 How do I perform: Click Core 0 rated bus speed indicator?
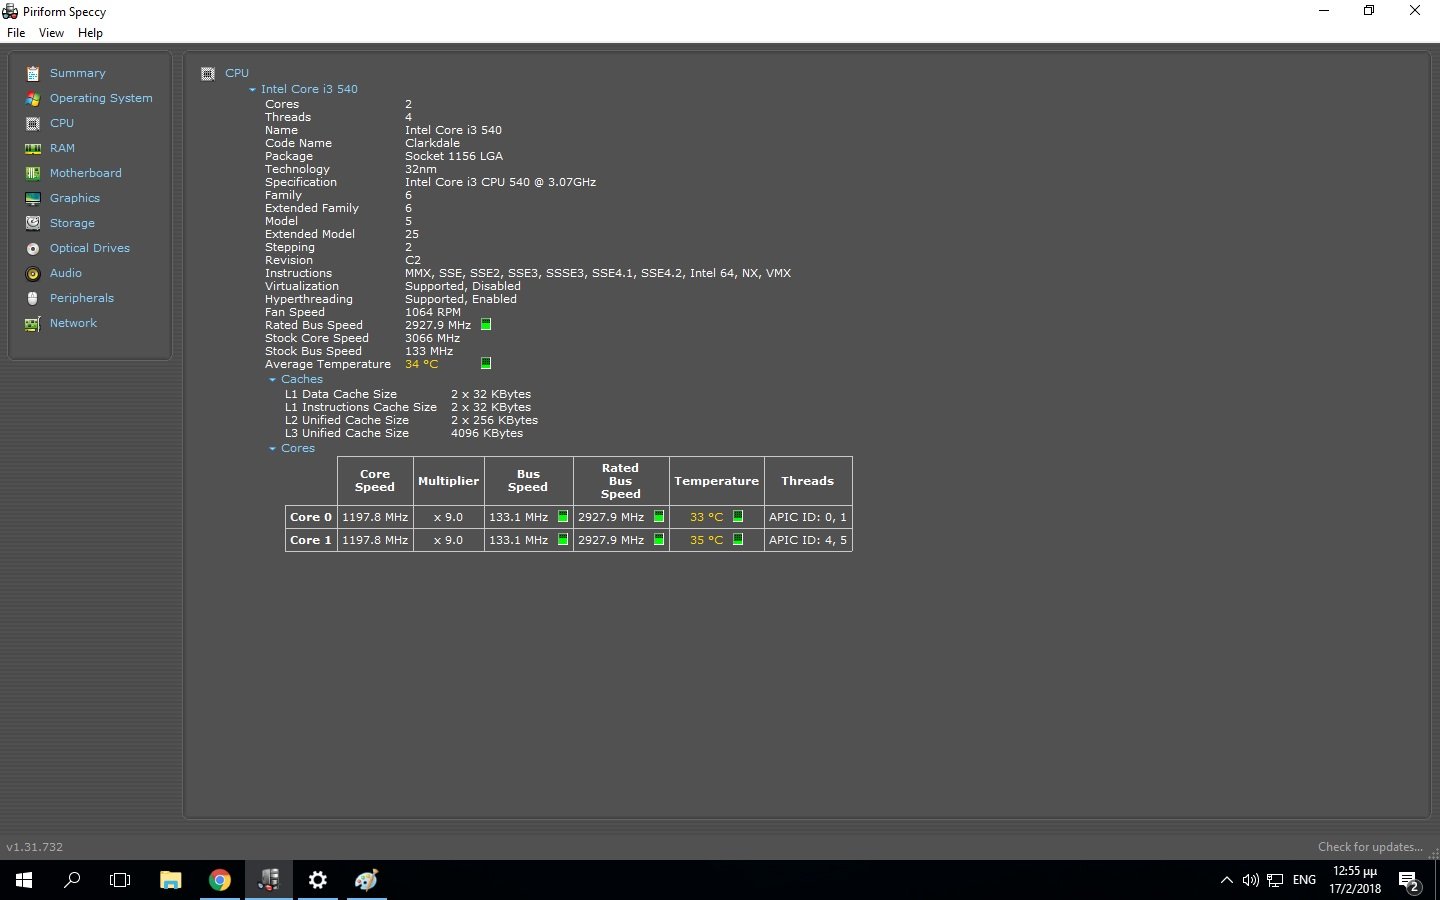click(x=659, y=517)
